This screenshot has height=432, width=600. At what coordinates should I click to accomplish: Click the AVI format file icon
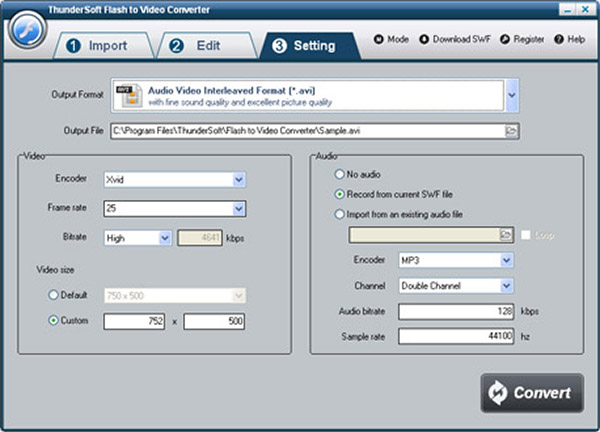[129, 95]
